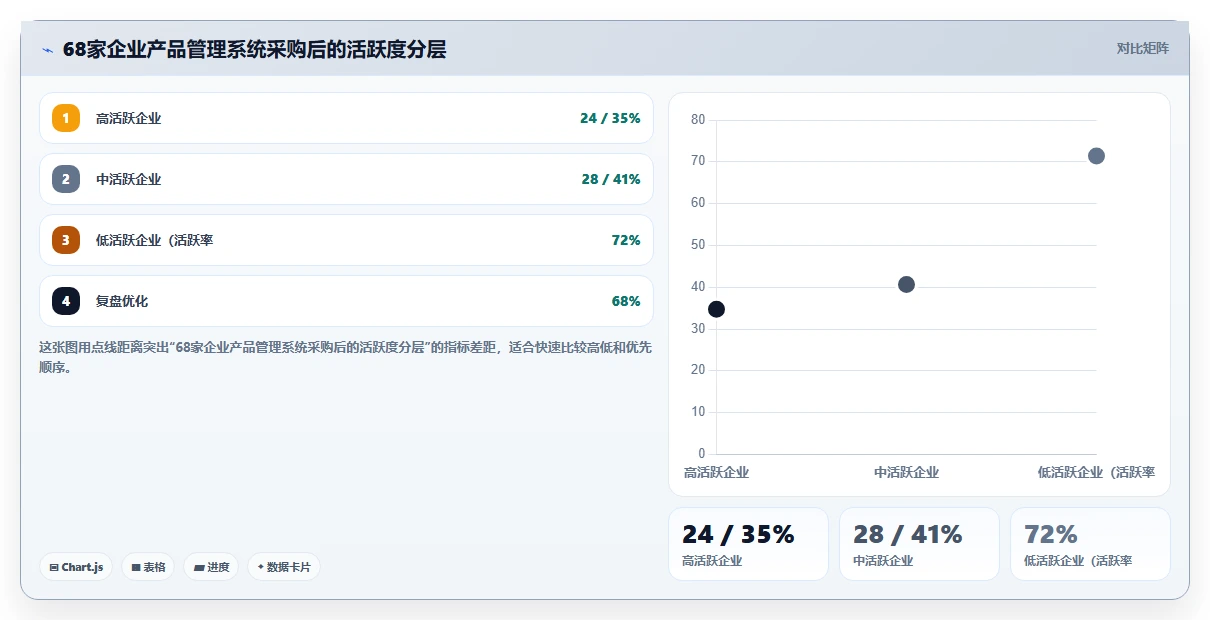1210x620 pixels.
Task: Click the blue lightning icon beside the title
Action: pos(47,50)
